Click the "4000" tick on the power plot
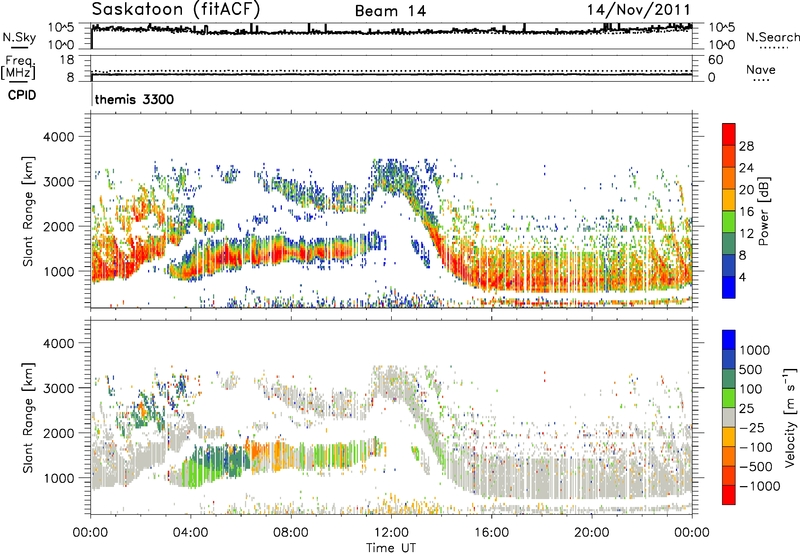 pyautogui.click(x=58, y=137)
